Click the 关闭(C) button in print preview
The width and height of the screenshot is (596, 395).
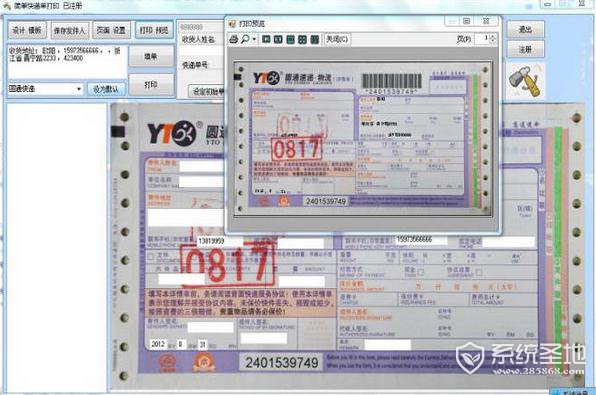(x=337, y=39)
